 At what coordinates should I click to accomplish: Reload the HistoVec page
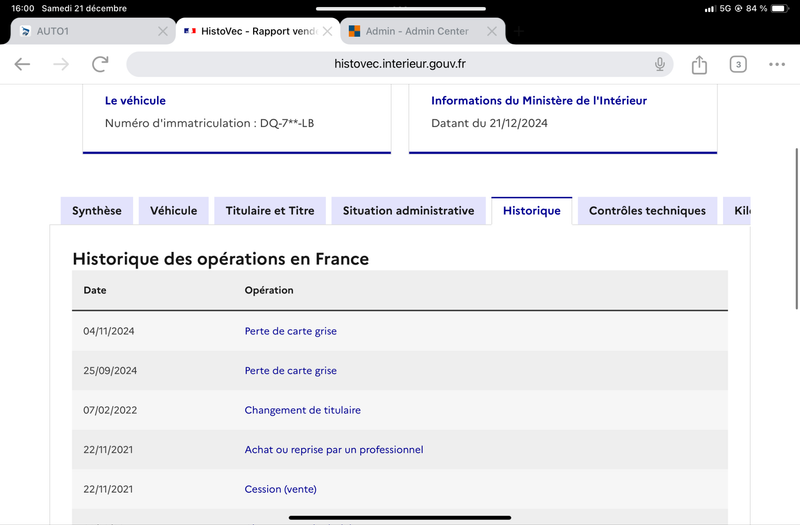100,64
